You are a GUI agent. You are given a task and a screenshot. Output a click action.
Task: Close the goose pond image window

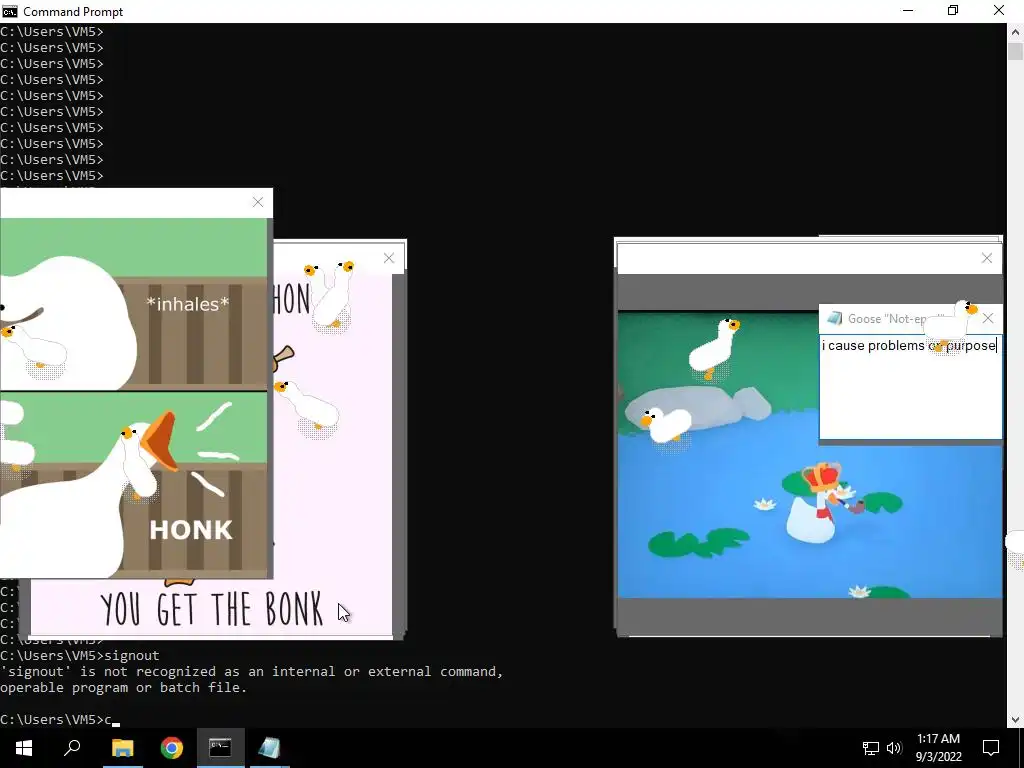pyautogui.click(x=987, y=258)
